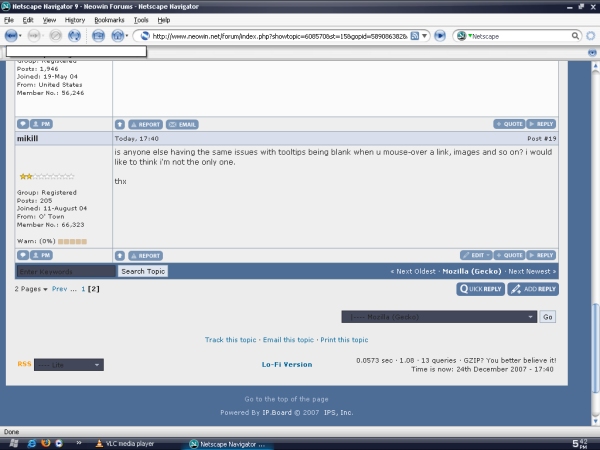
Task: Open the Windows Start button
Action: tap(13, 443)
